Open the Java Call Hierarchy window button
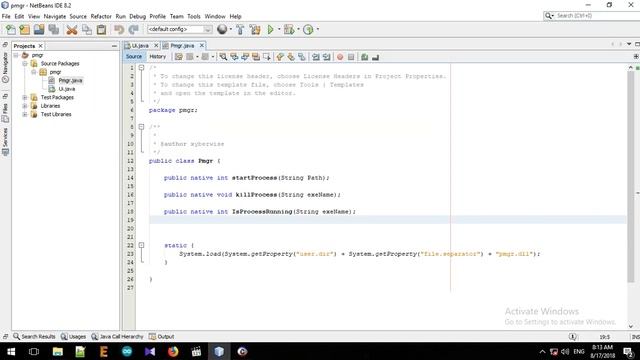This screenshot has width=640, height=360. click(x=117, y=337)
